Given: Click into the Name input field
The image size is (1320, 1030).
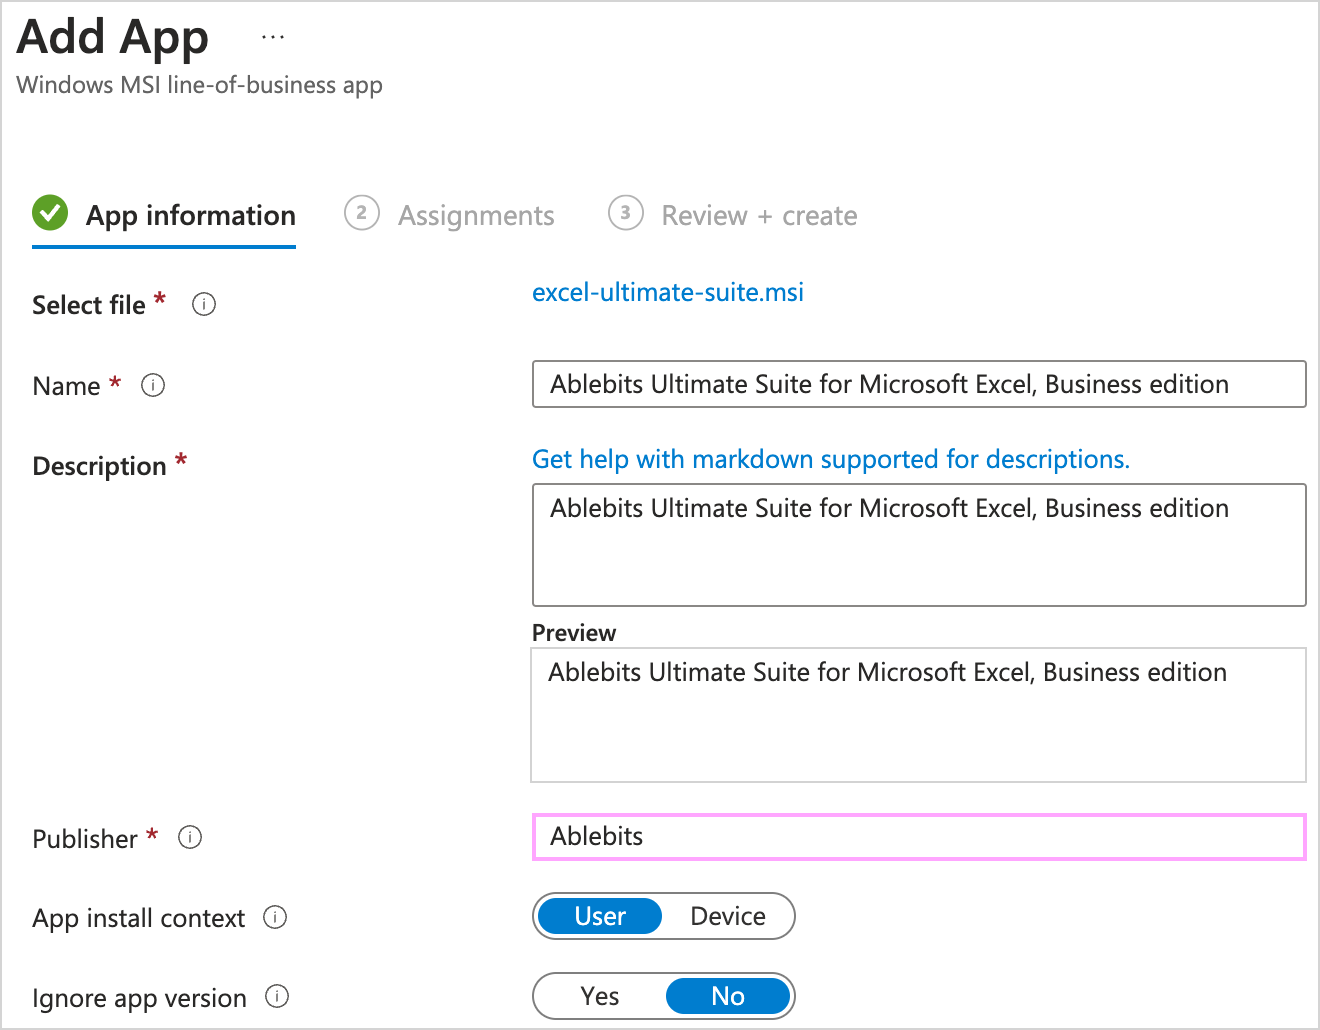Looking at the screenshot, I should click(919, 384).
